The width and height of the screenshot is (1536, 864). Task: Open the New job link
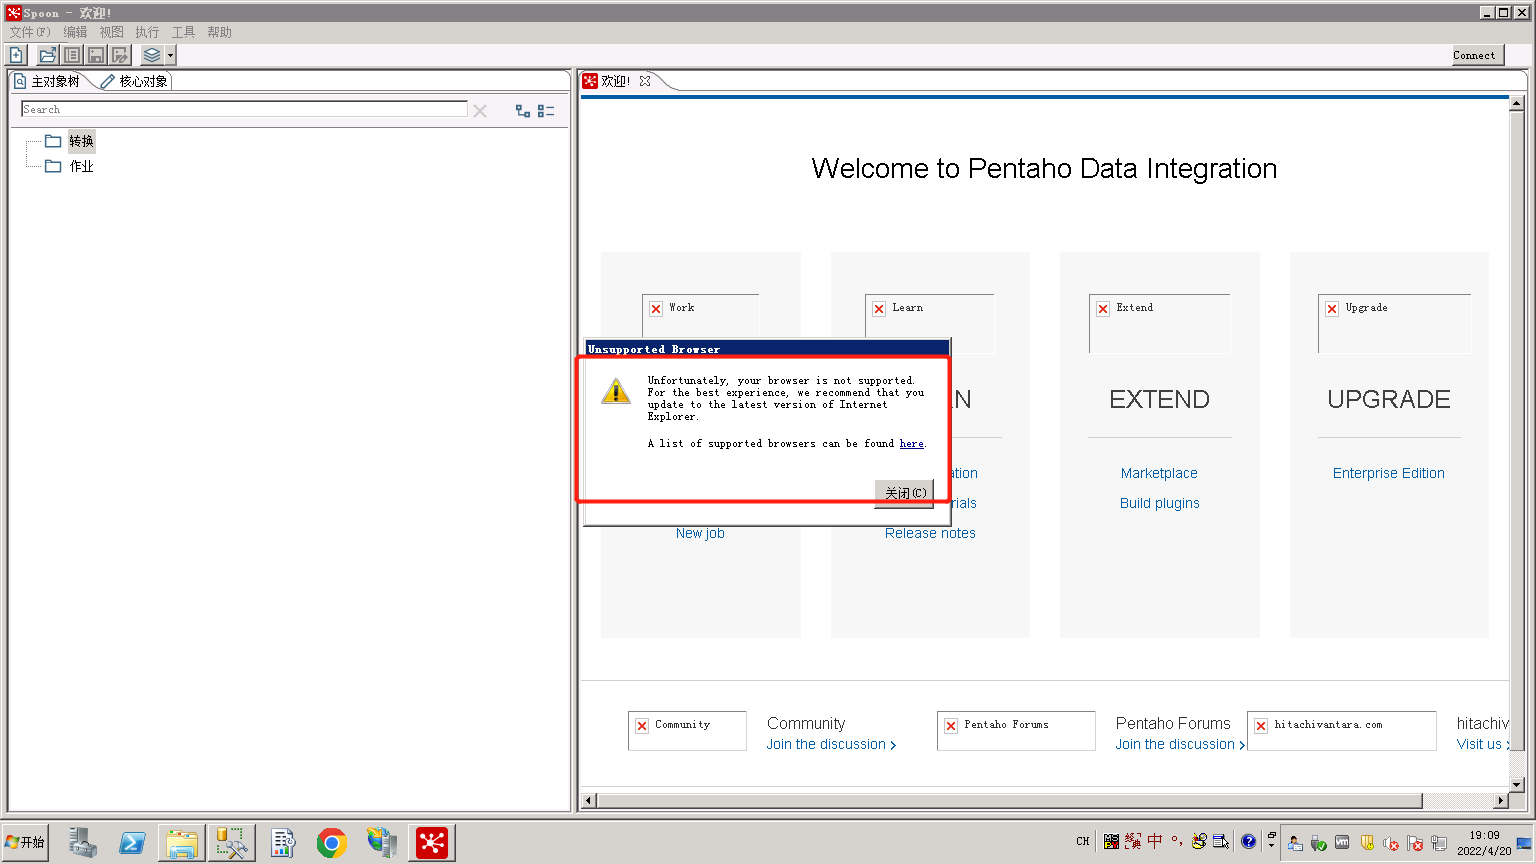click(700, 533)
